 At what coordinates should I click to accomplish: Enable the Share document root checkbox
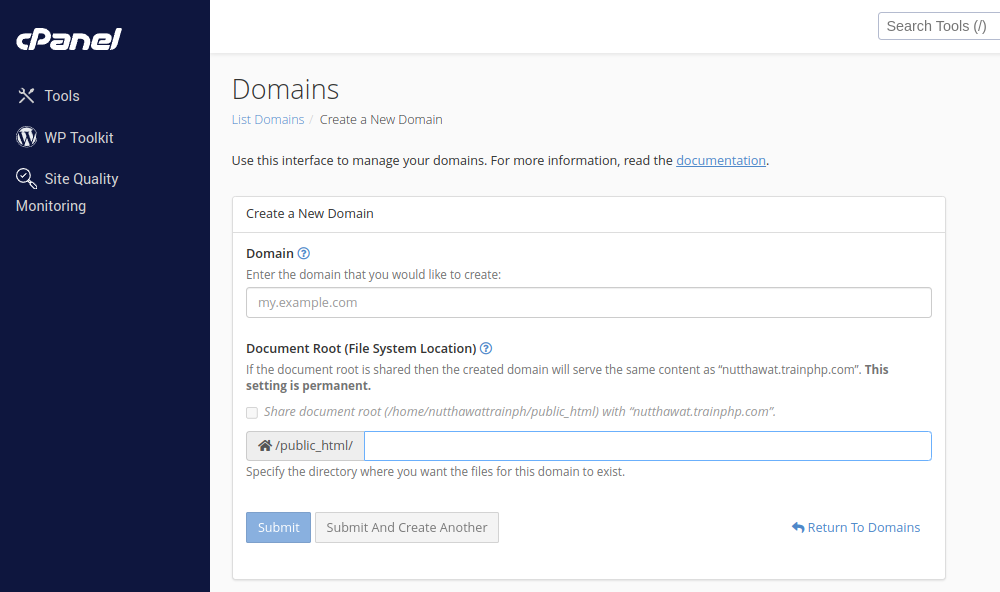(252, 412)
